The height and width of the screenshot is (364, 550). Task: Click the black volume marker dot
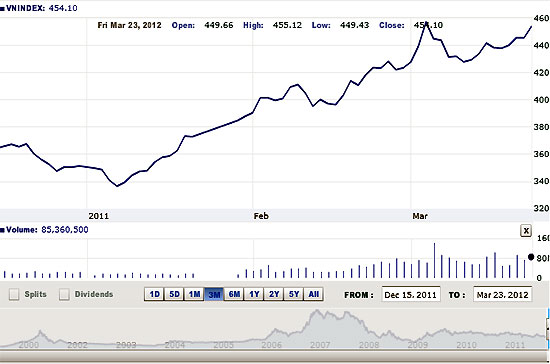coord(531,257)
